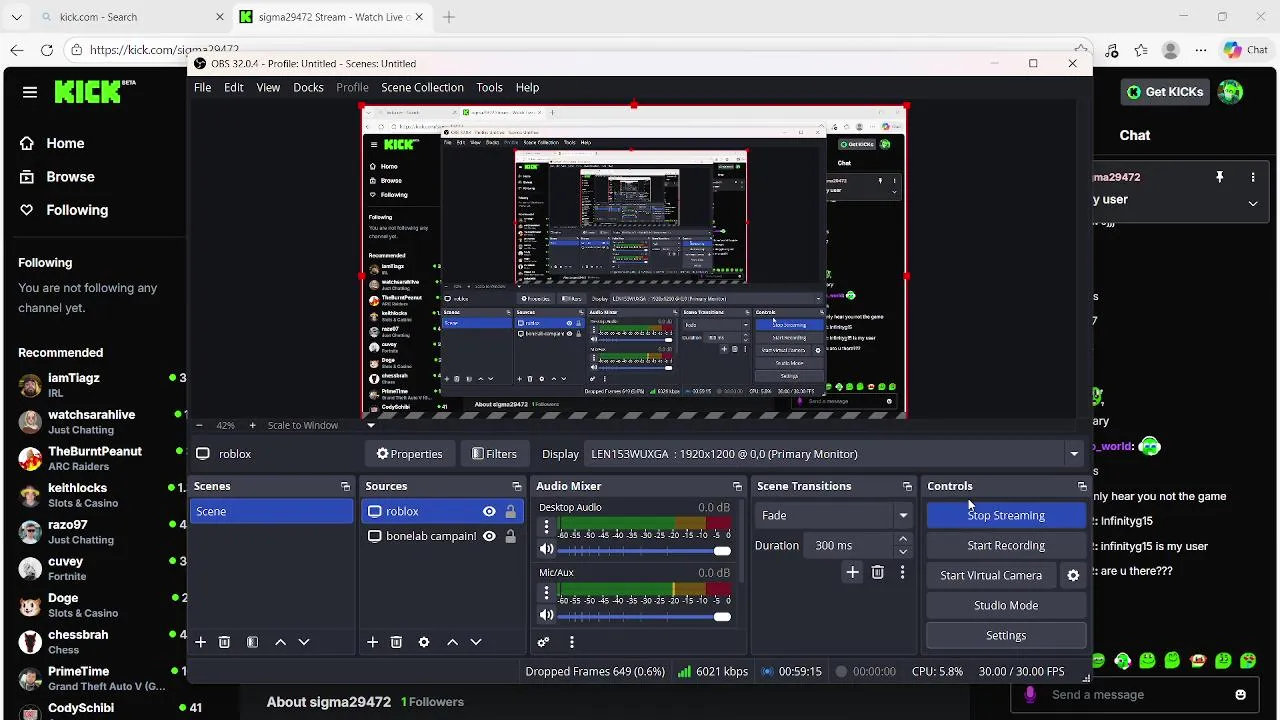1280x720 pixels.
Task: Mute Desktop Audio speaker icon
Action: pos(546,549)
